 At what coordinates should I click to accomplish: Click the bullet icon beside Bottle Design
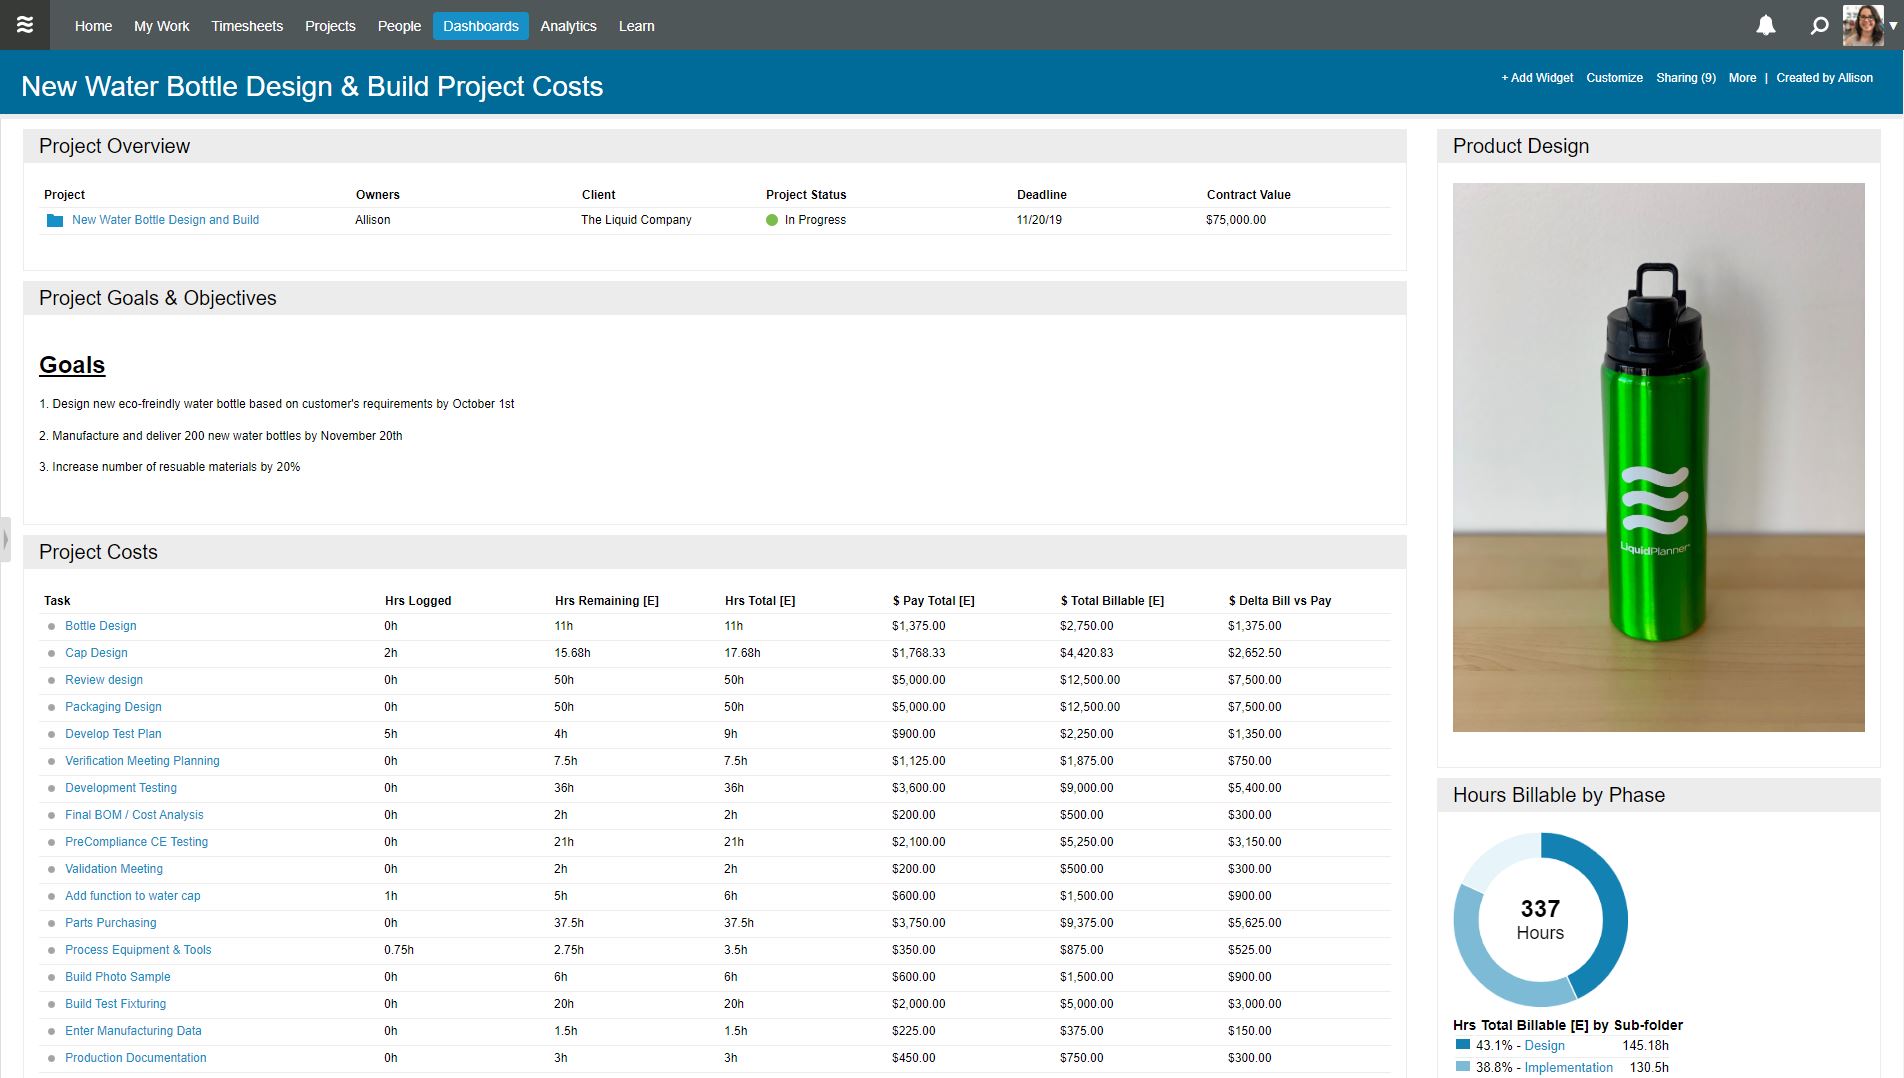pos(52,627)
